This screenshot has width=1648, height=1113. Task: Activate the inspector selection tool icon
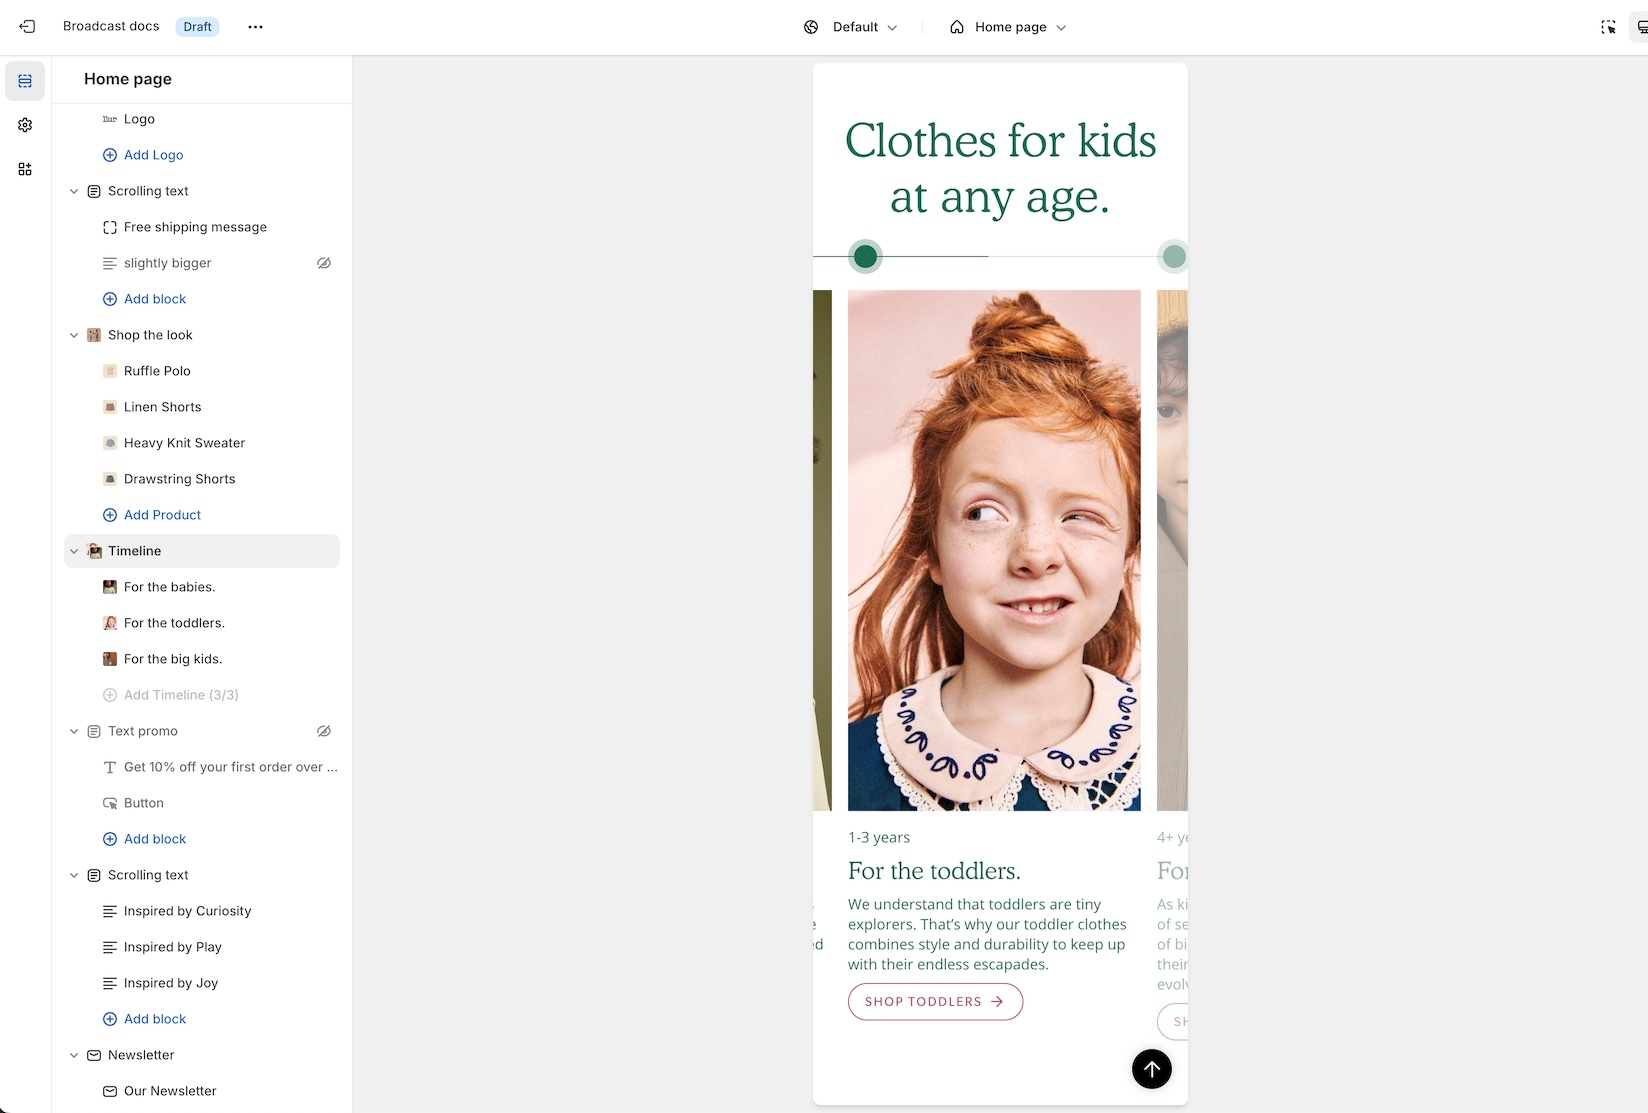point(1608,27)
